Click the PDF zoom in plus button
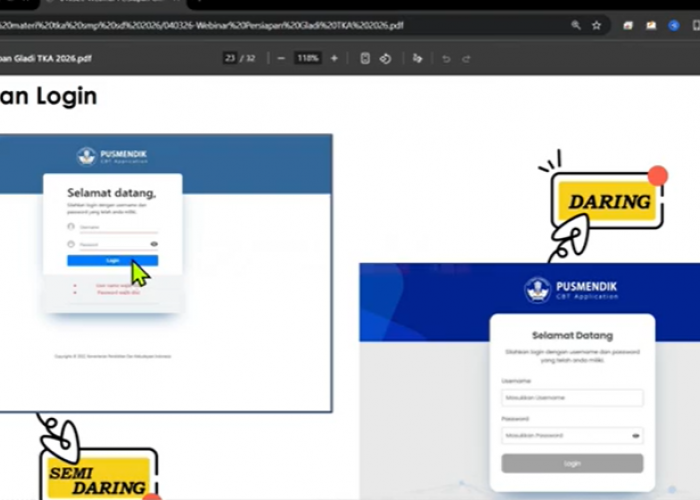 click(x=334, y=59)
